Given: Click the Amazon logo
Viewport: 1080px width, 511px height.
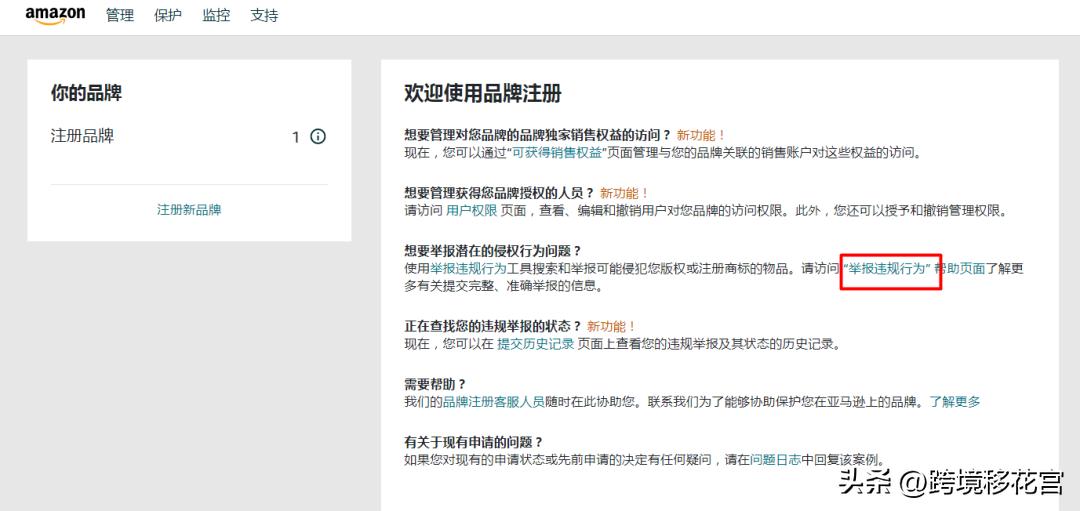Looking at the screenshot, I should click(55, 16).
